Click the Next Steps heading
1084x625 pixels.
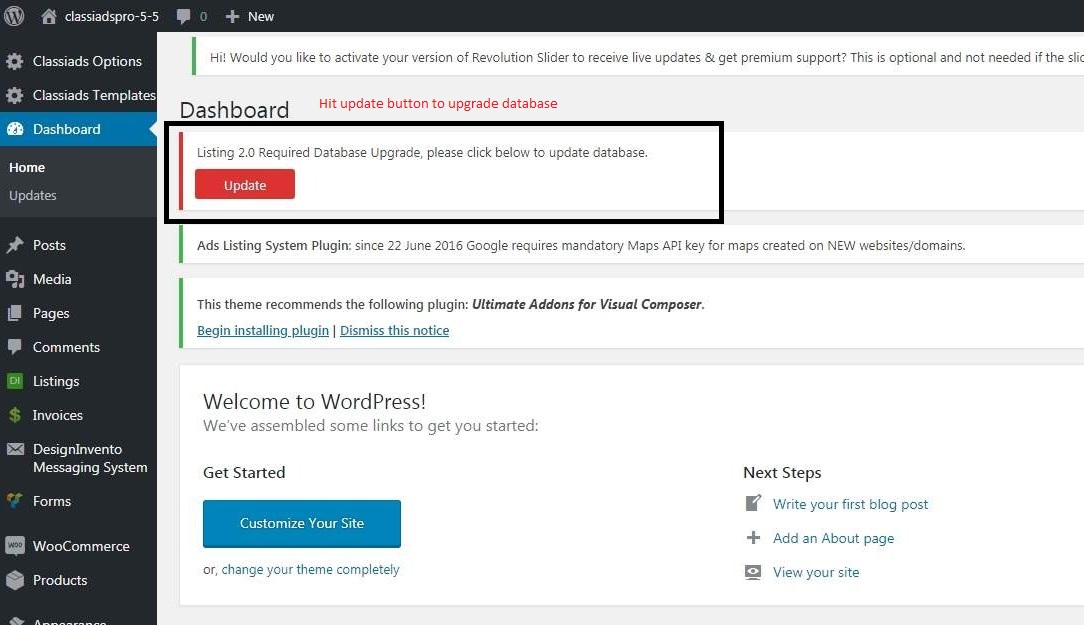tap(782, 473)
